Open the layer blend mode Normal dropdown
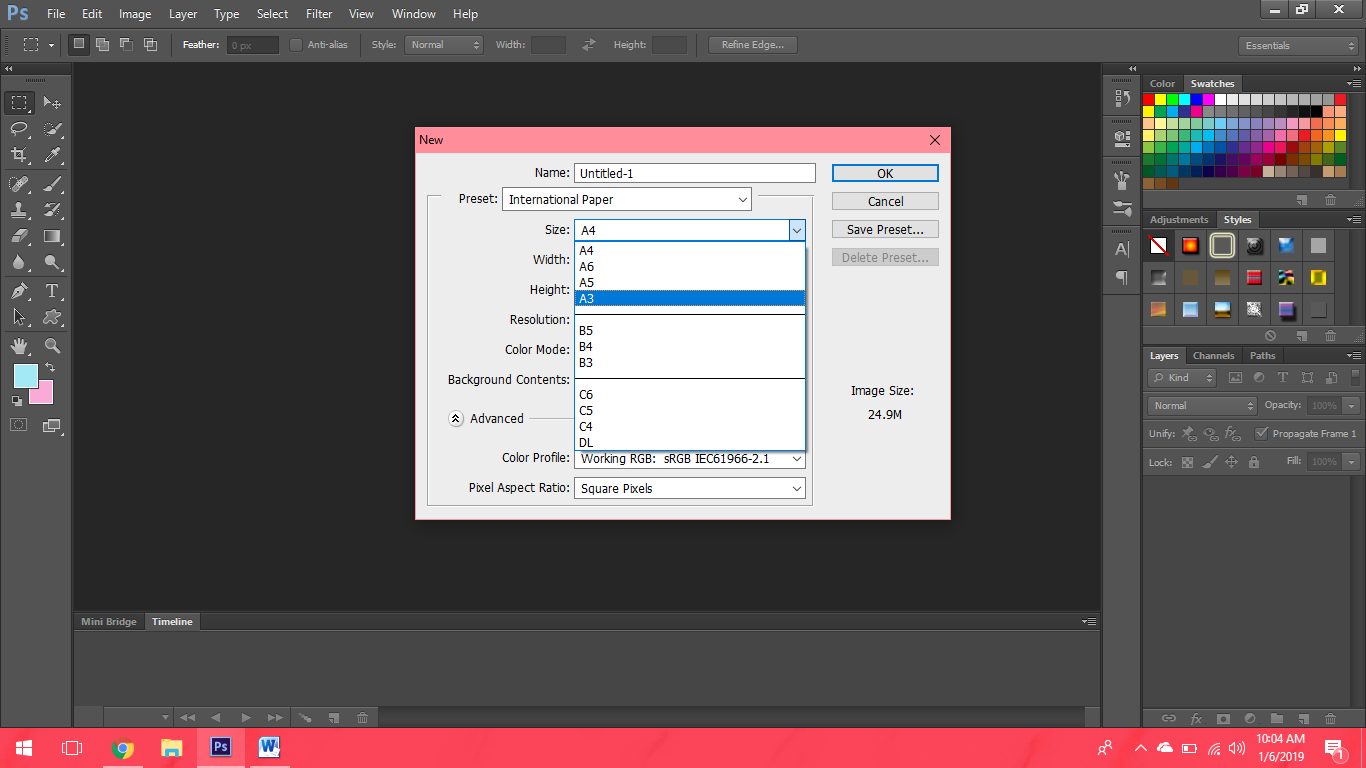Viewport: 1366px width, 768px height. pyautogui.click(x=1203, y=406)
